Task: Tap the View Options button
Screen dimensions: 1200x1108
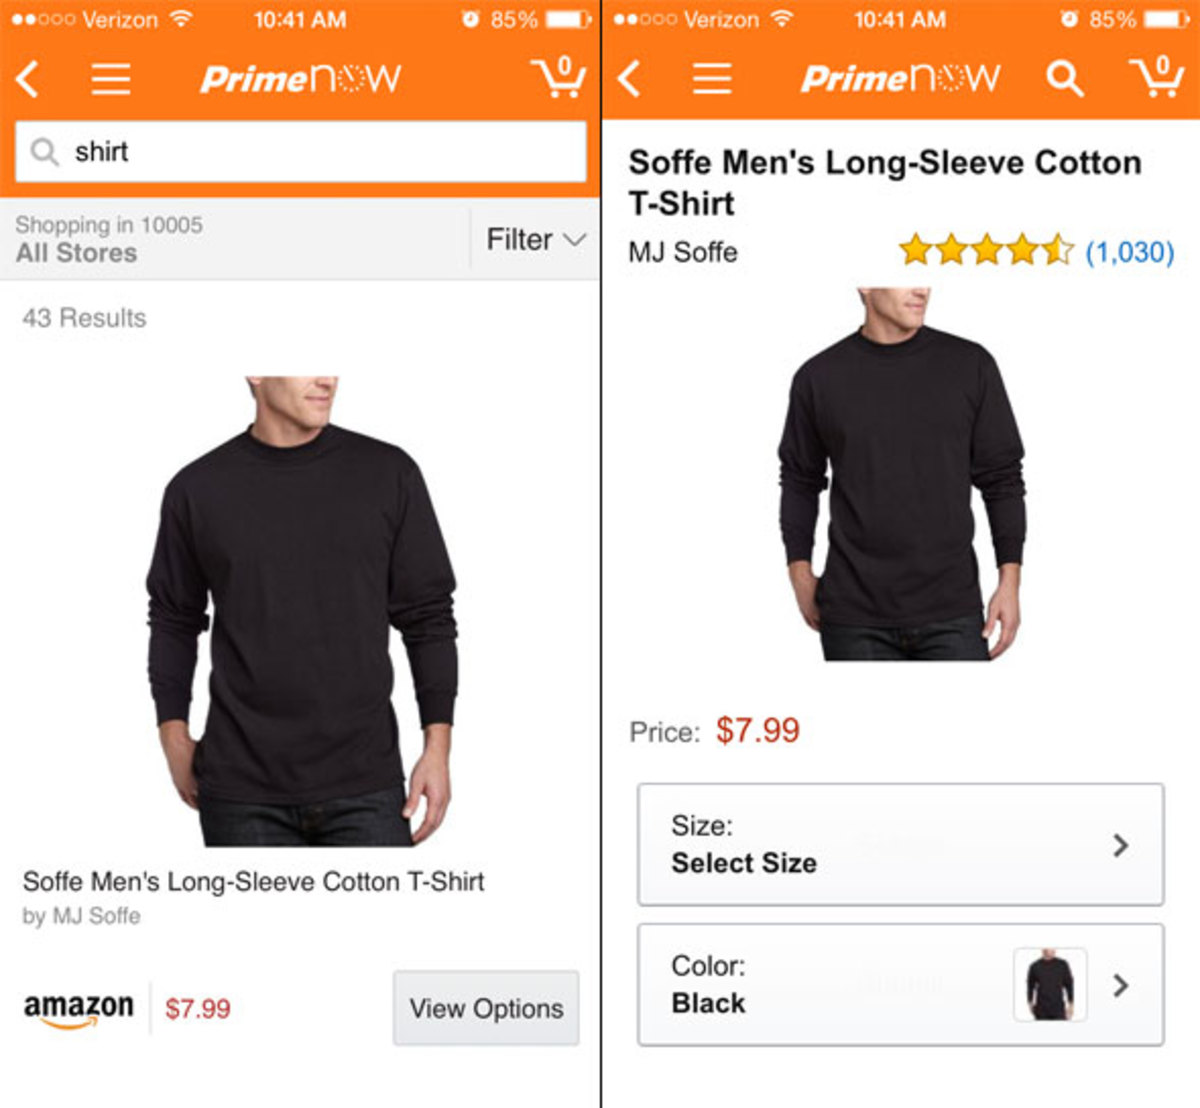Action: tap(486, 1008)
